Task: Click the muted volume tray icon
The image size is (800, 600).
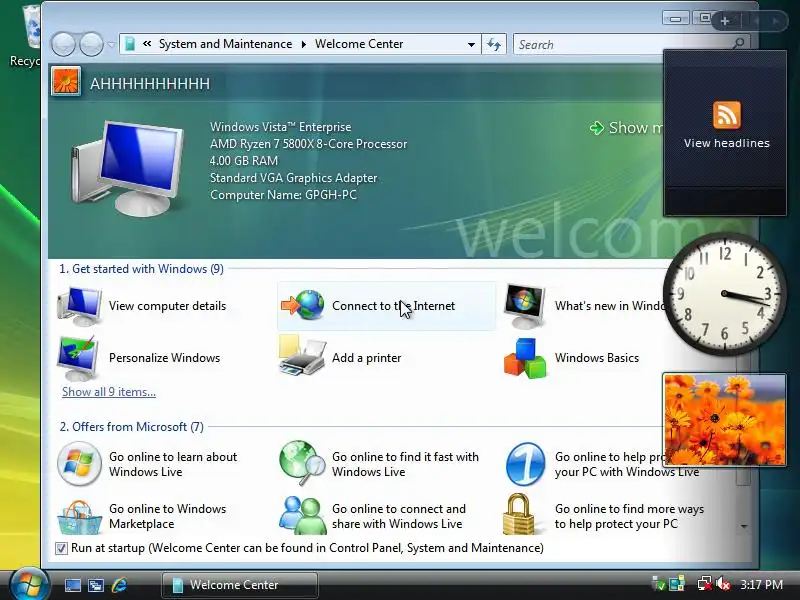Action: click(723, 584)
